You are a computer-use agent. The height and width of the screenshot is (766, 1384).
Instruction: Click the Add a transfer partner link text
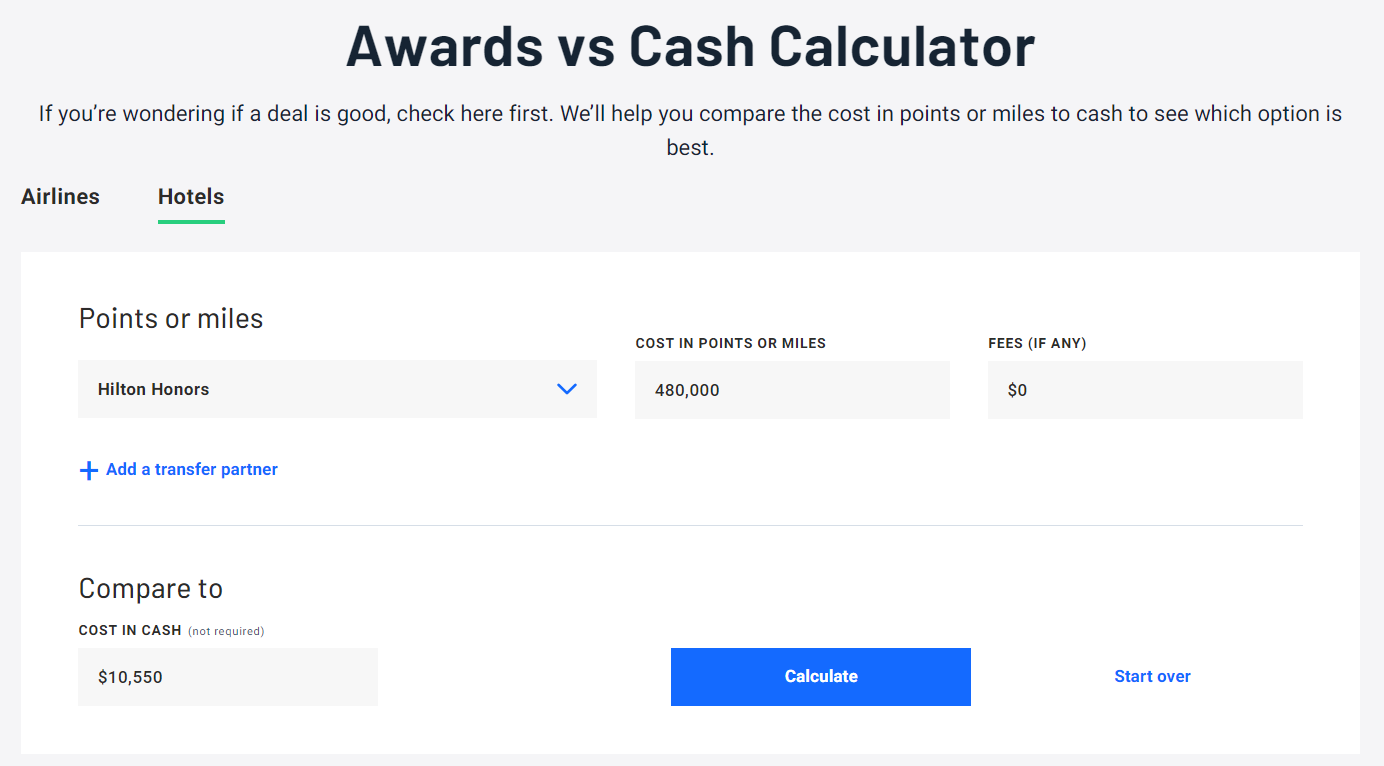(x=192, y=469)
